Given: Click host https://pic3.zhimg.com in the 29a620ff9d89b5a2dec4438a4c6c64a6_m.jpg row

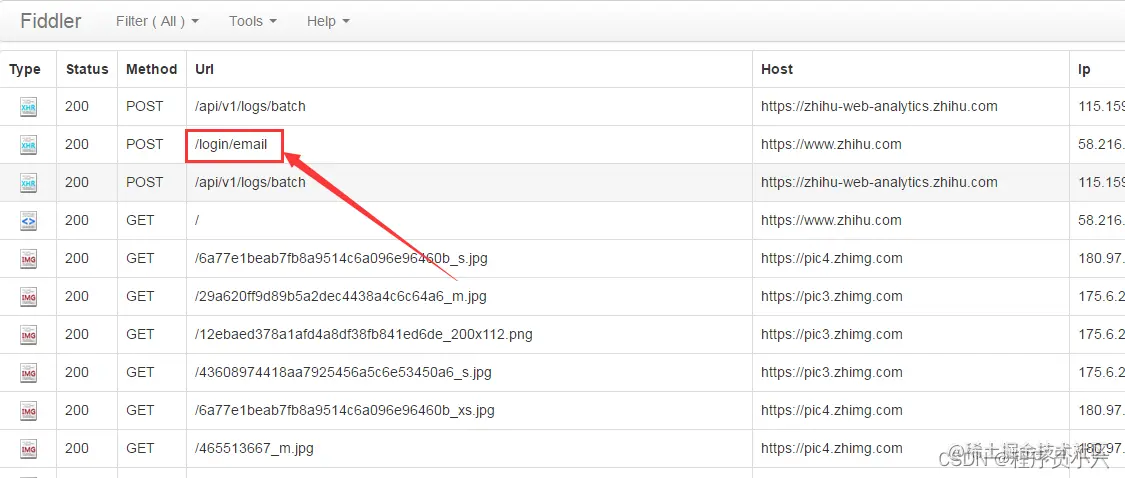Looking at the screenshot, I should [x=832, y=296].
